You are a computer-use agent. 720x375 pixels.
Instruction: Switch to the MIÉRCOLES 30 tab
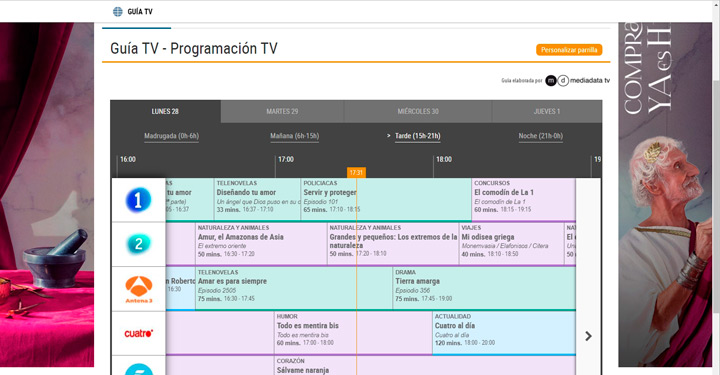tap(418, 112)
